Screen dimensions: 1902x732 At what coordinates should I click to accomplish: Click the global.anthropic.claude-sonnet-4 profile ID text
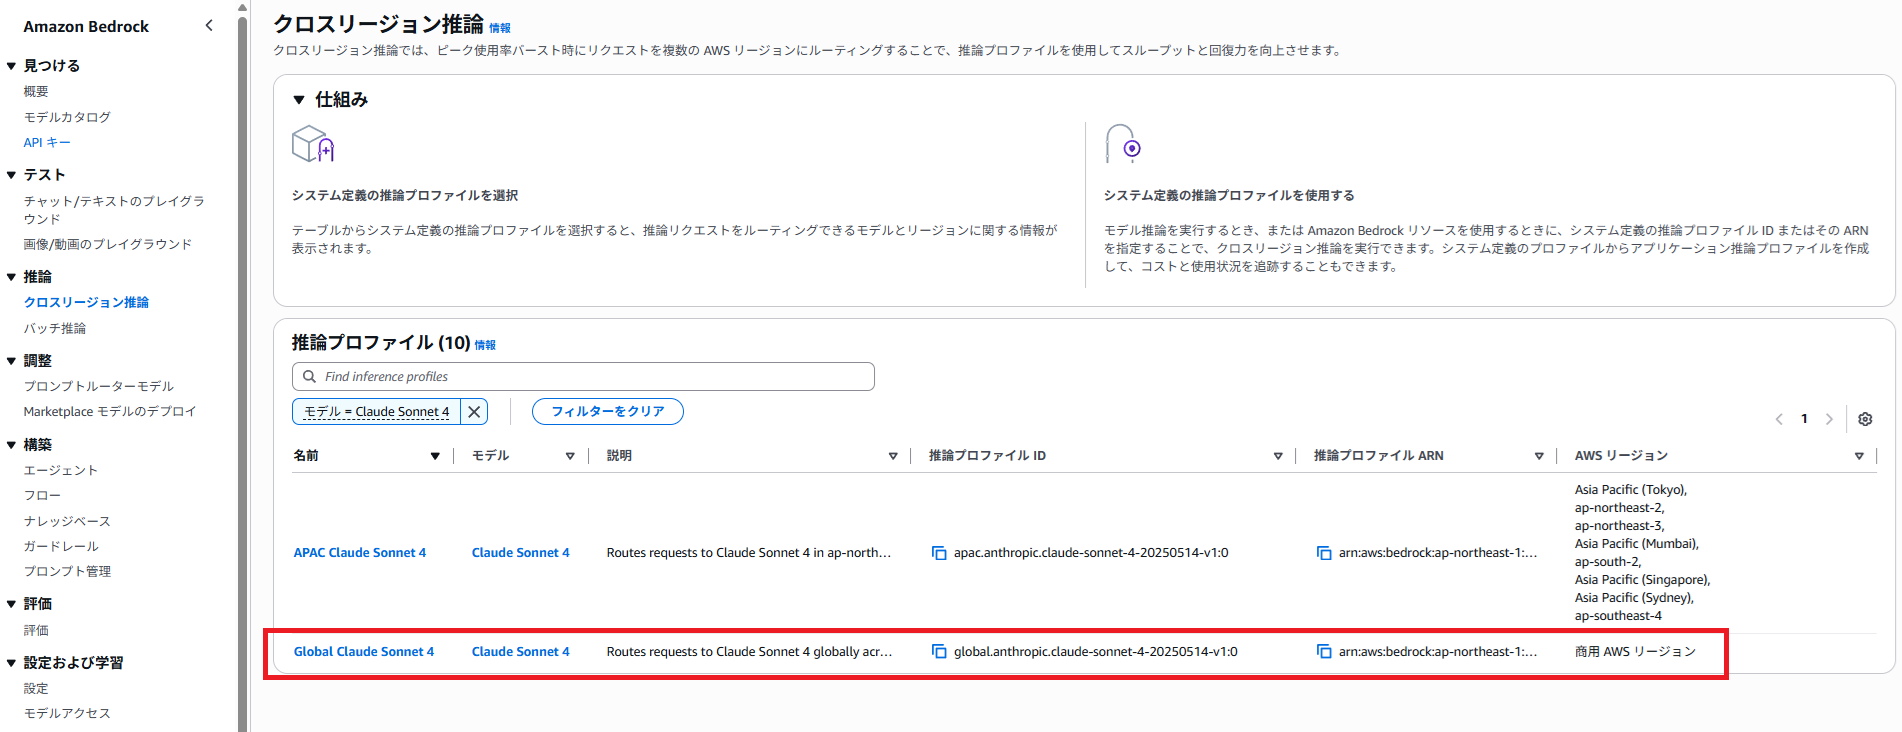[1095, 652]
